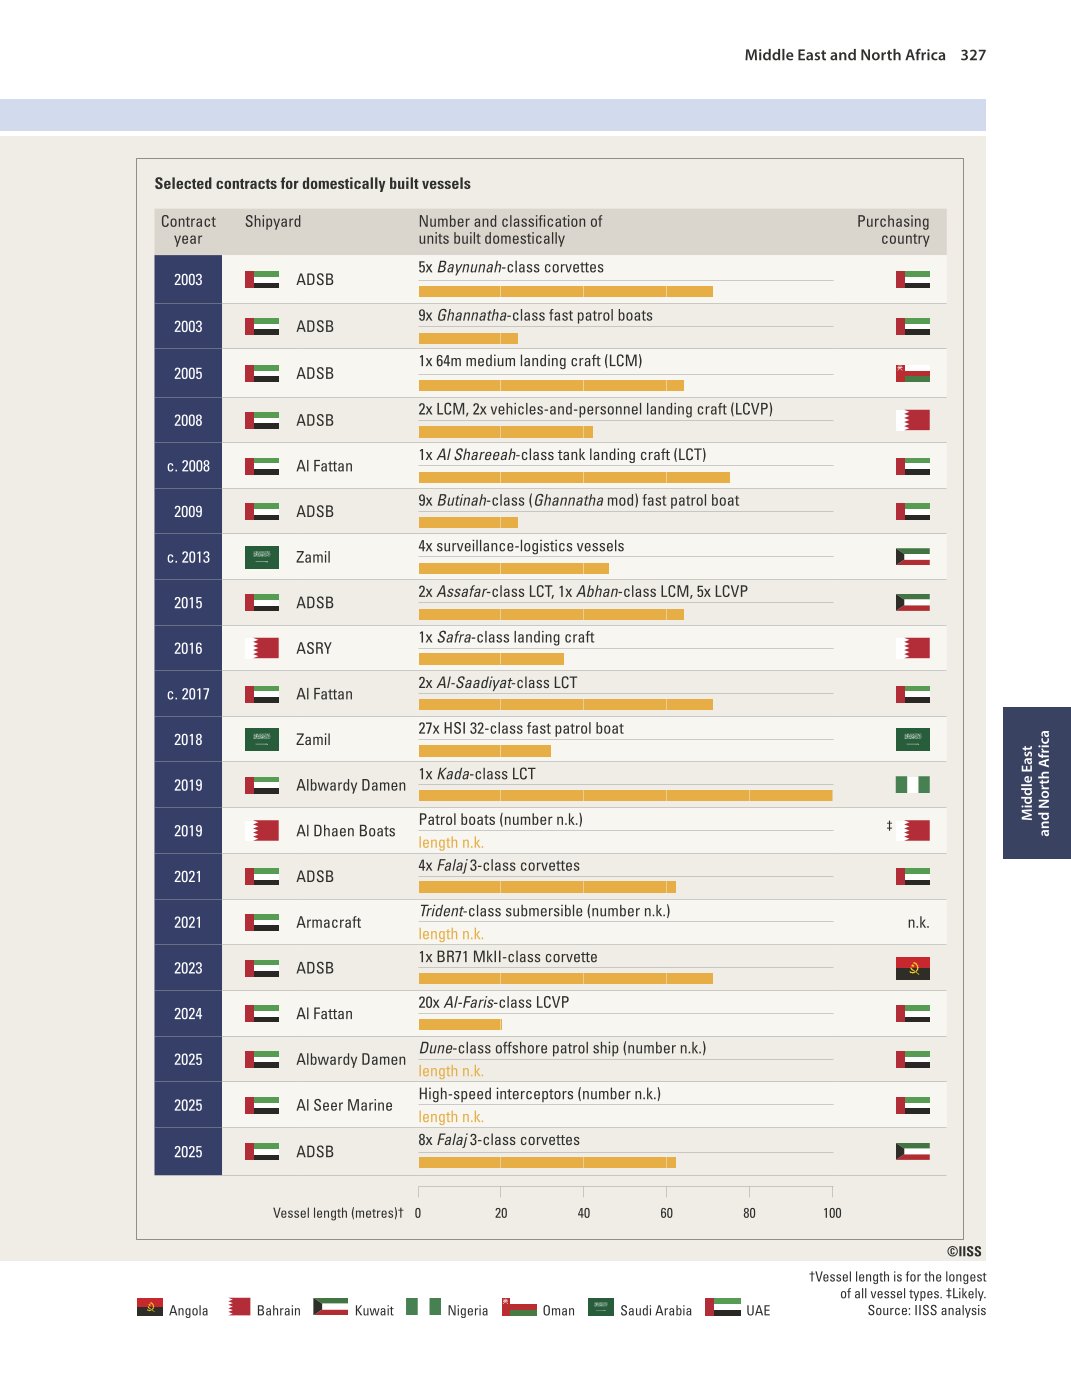The width and height of the screenshot is (1071, 1394).
Task: Click the shipyard name Al Seer Marine
Action: click(x=345, y=1105)
